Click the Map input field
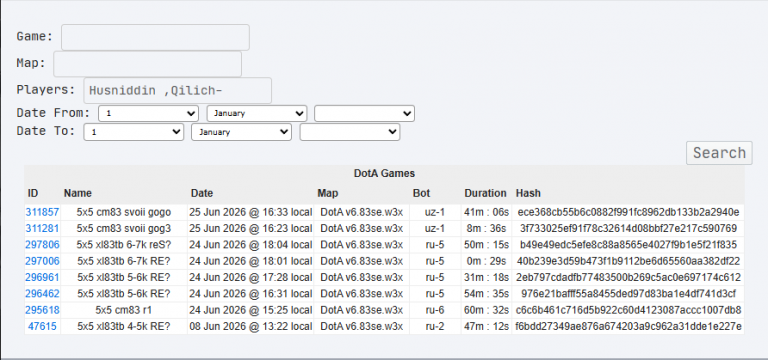This screenshot has height=360, width=768. 147,64
